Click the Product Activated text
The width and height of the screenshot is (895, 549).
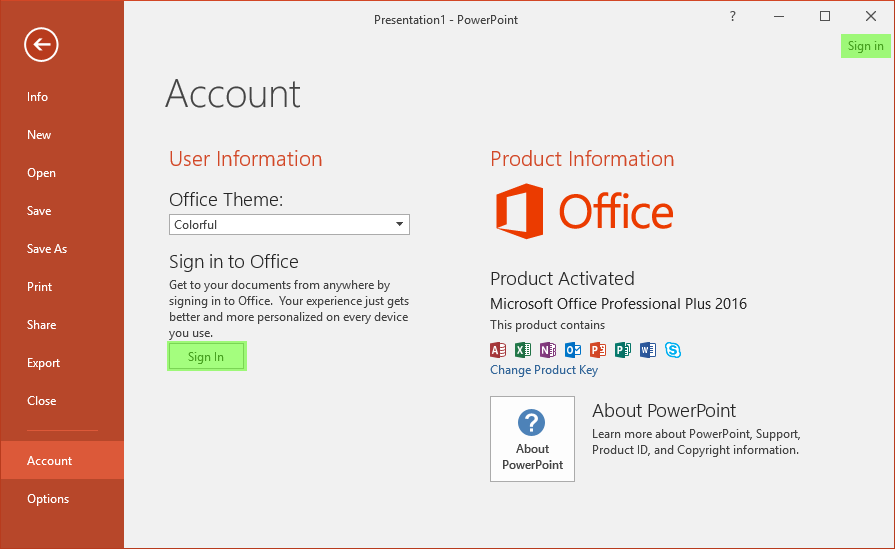coord(562,278)
